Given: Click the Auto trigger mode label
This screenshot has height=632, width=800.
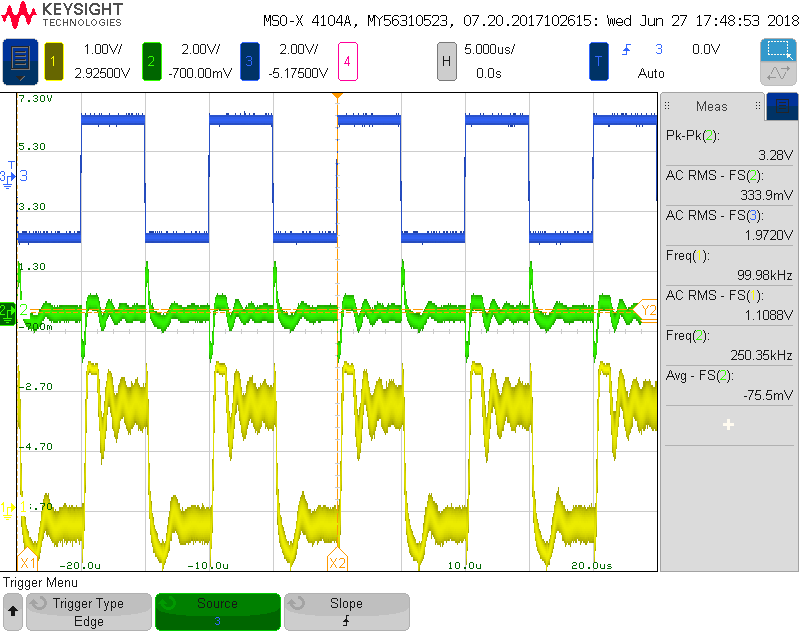Looking at the screenshot, I should 651,73.
